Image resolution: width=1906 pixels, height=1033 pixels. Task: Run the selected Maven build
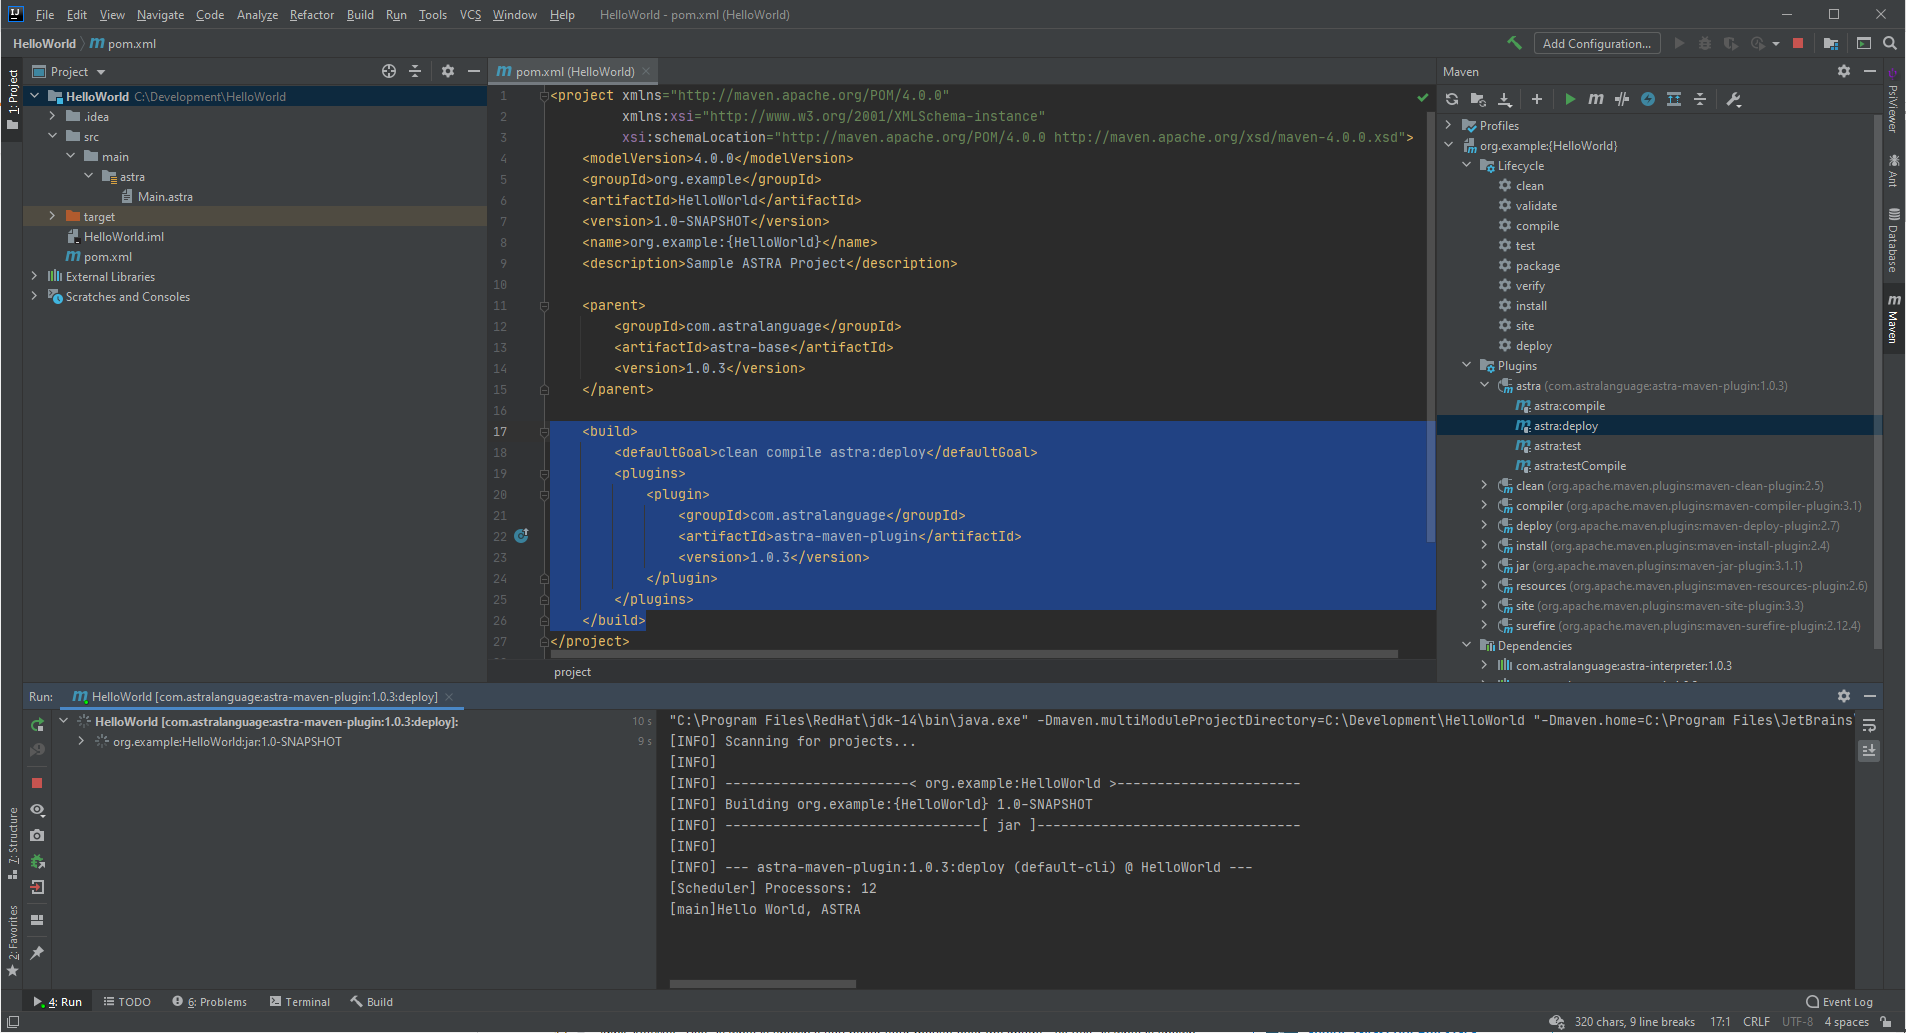[x=1570, y=99]
